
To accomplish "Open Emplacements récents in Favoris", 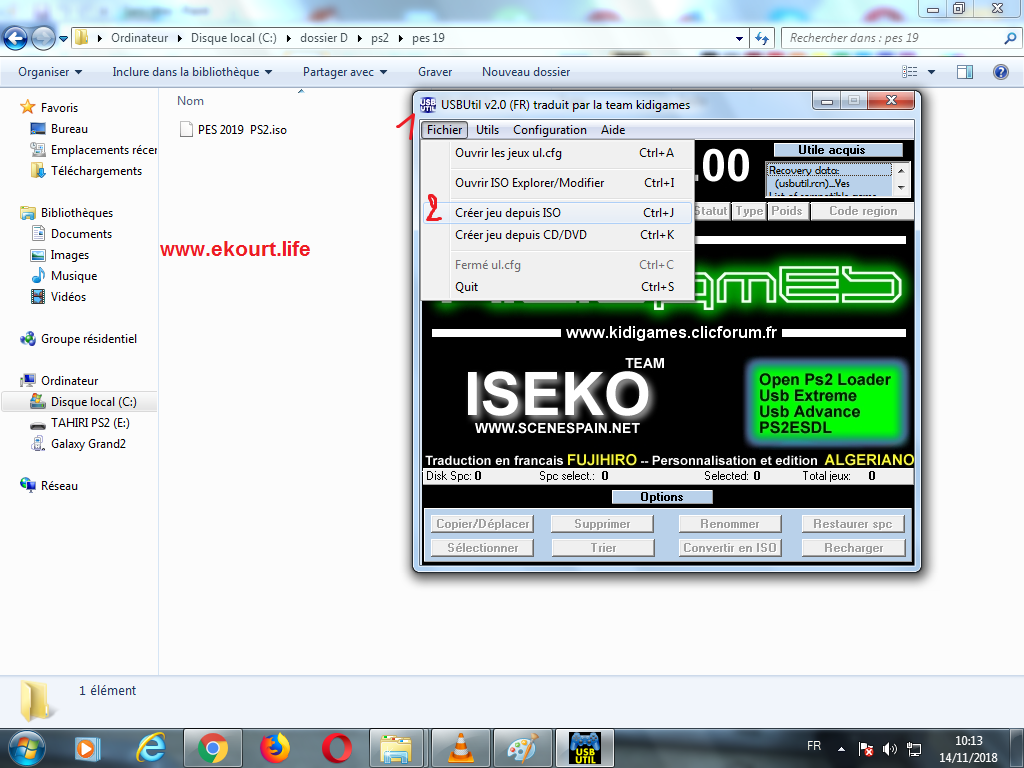I will (x=93, y=150).
